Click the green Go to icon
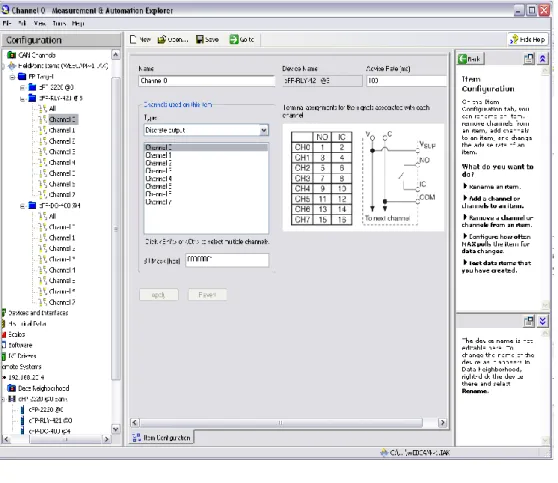This screenshot has height=483, width=558. pyautogui.click(x=234, y=40)
